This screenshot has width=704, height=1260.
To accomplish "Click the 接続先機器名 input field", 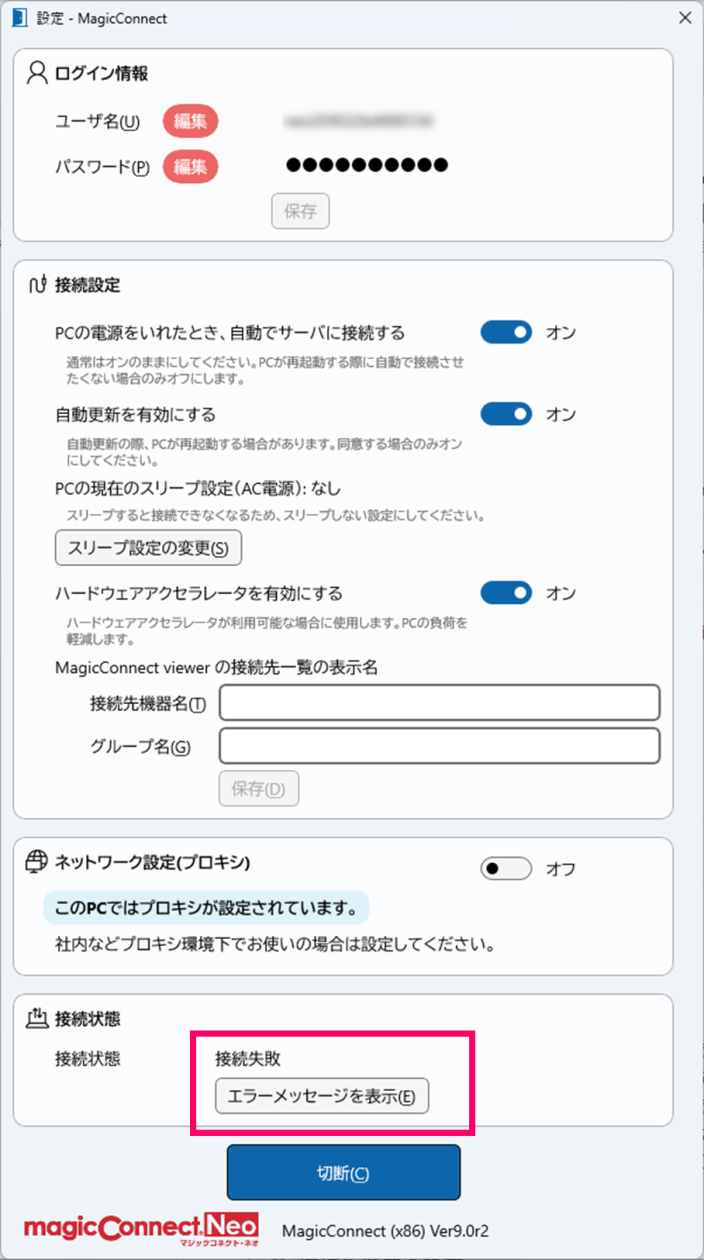I will click(440, 702).
